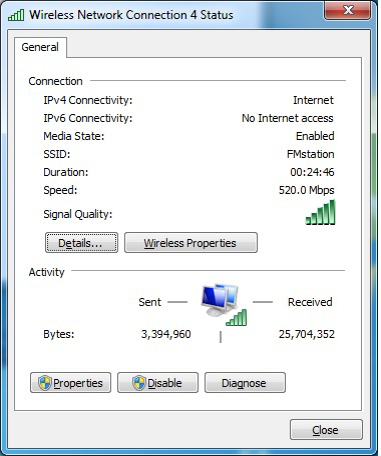Click the Signal Quality green bars indicator
The width and height of the screenshot is (381, 456).
320,212
